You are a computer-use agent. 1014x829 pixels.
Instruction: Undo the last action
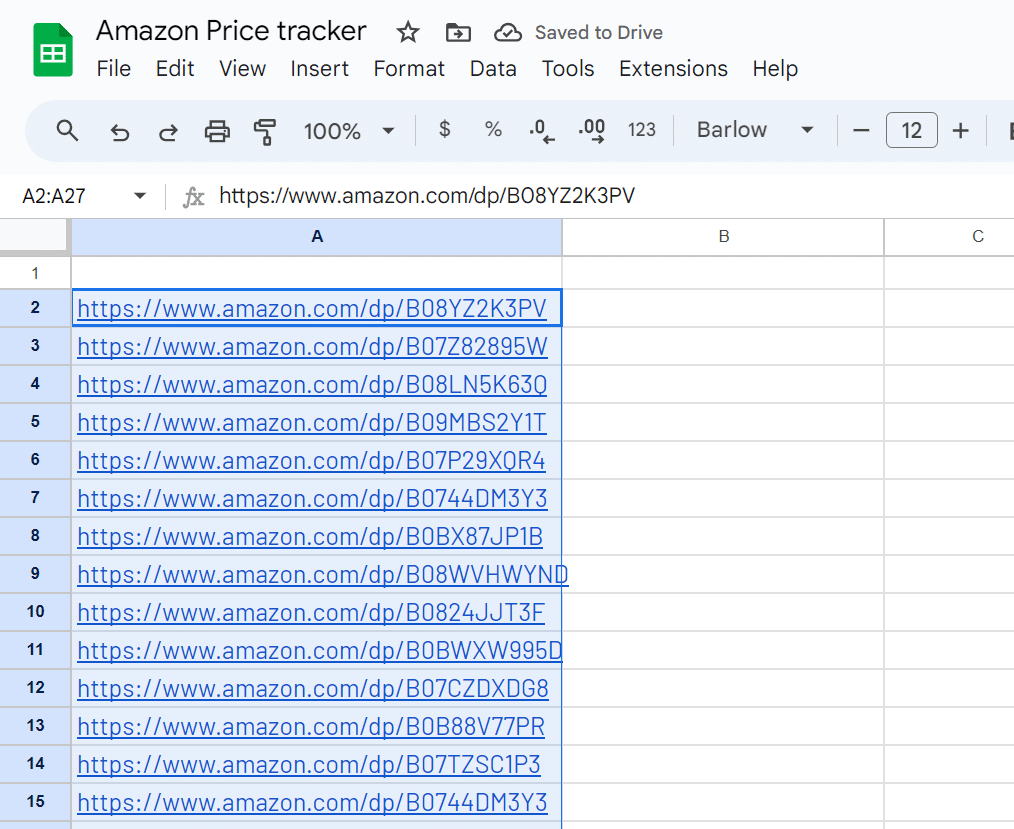click(x=120, y=131)
